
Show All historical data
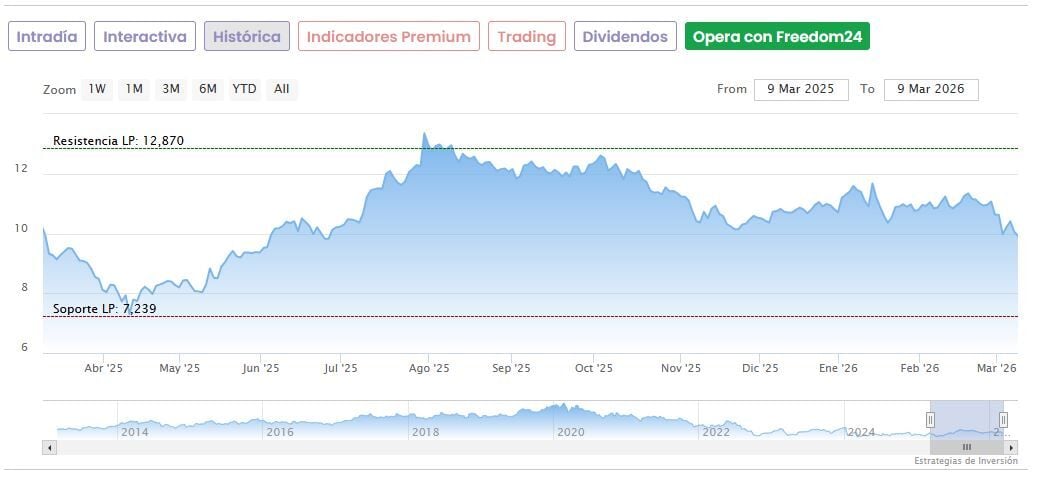click(x=282, y=89)
